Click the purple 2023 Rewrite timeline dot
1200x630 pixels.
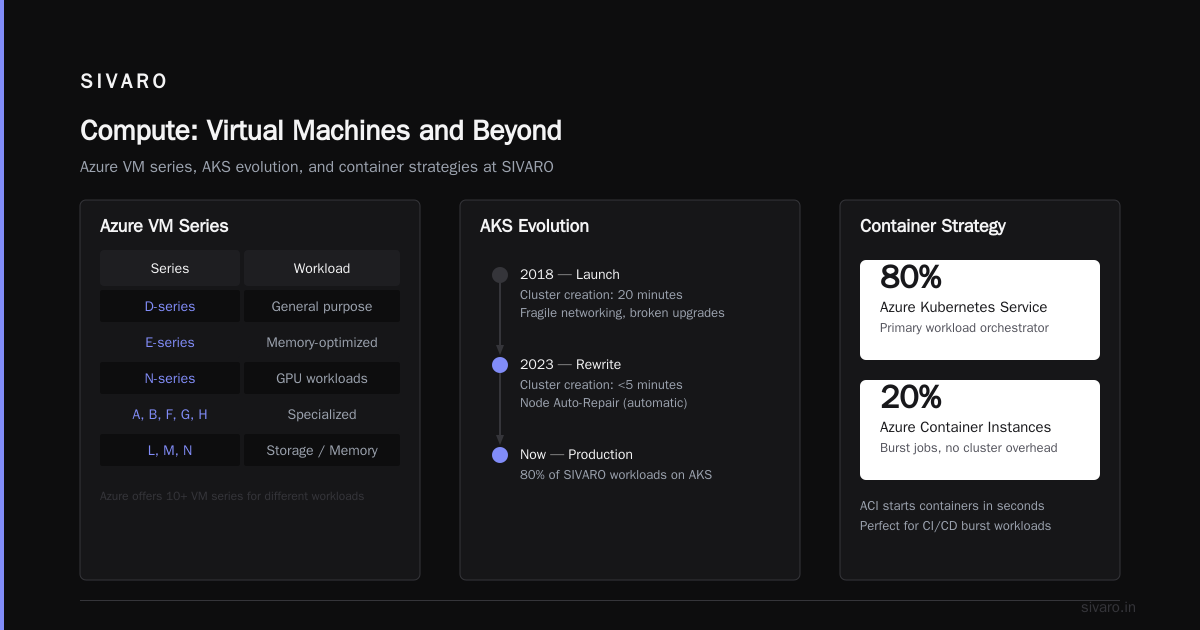tap(500, 365)
